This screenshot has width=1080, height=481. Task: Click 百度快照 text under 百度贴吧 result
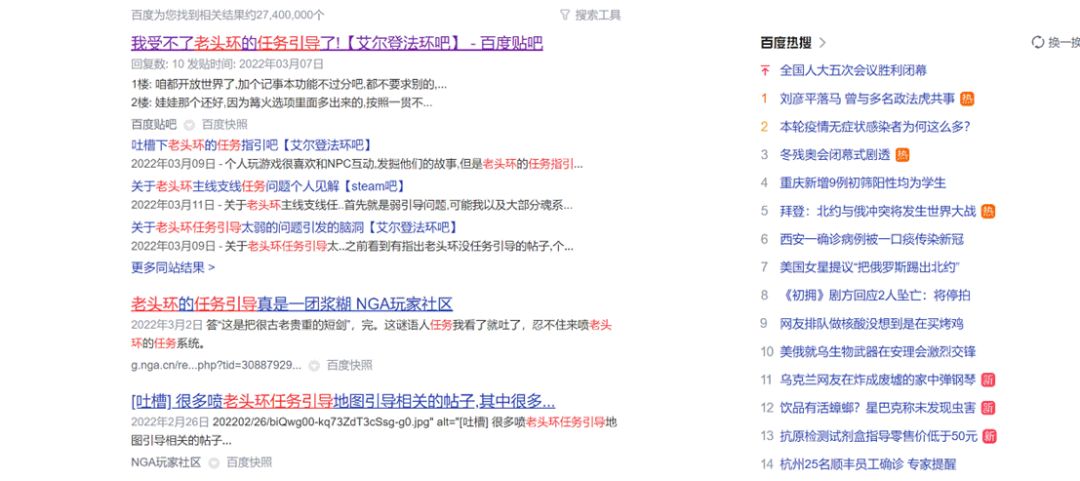click(225, 125)
